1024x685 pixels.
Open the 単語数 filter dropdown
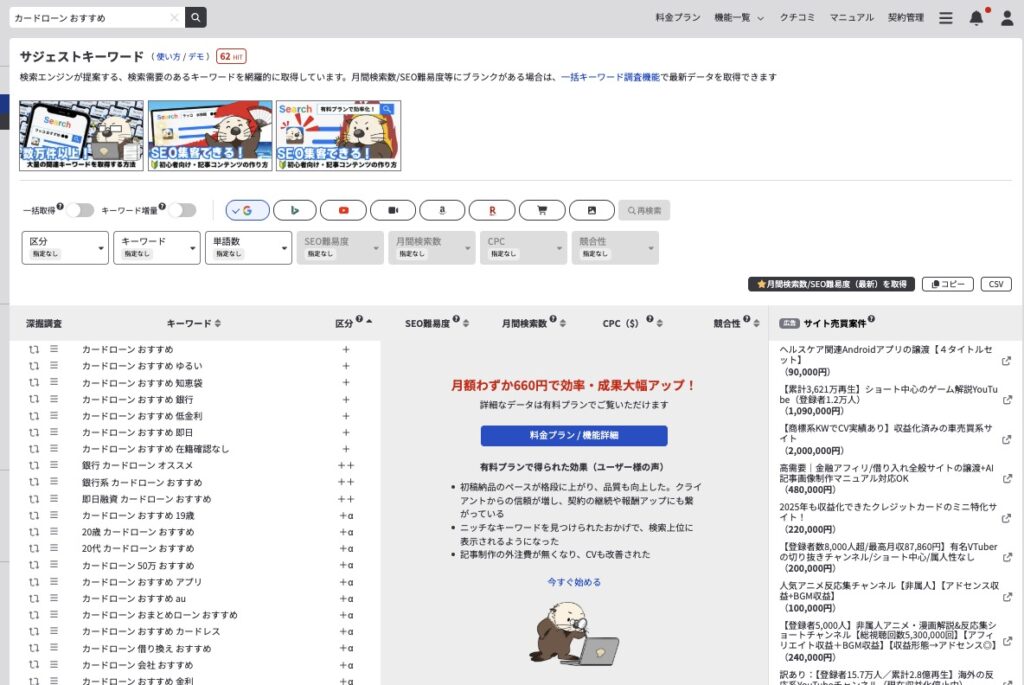pos(248,247)
